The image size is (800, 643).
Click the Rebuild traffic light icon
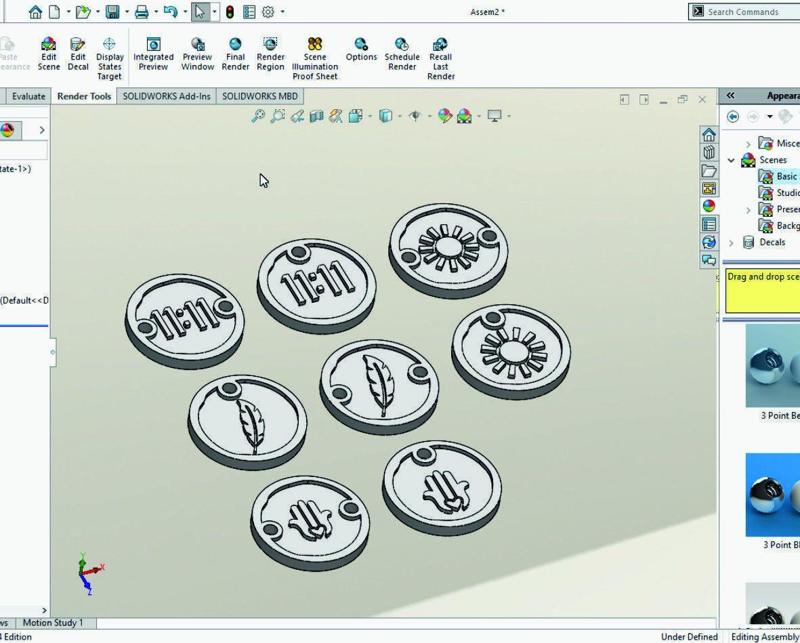[230, 12]
